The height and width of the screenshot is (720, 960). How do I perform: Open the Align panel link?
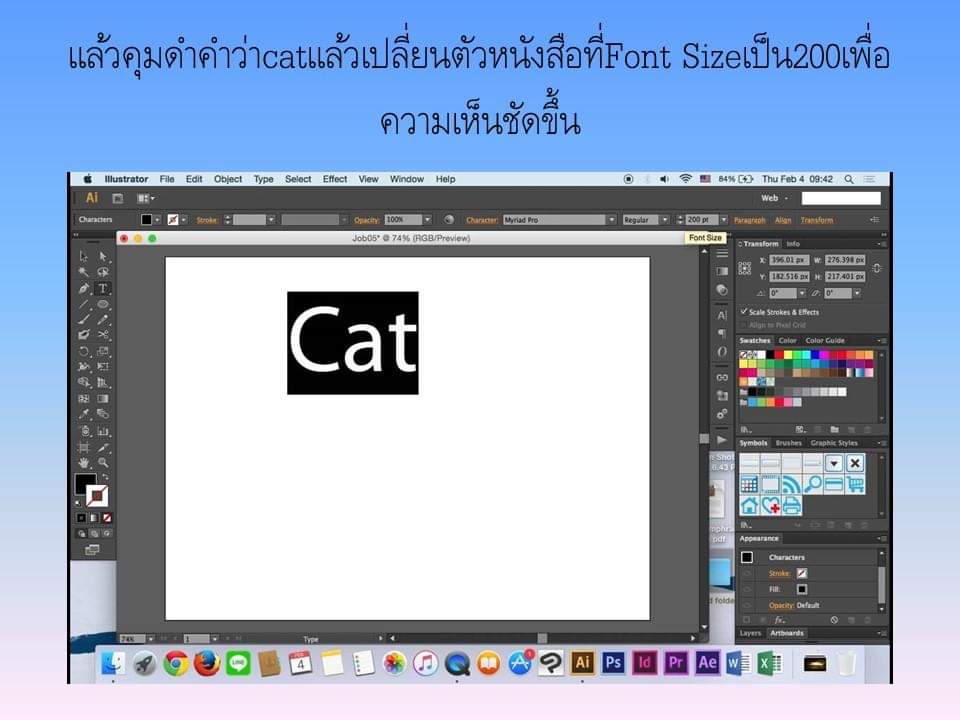click(783, 220)
